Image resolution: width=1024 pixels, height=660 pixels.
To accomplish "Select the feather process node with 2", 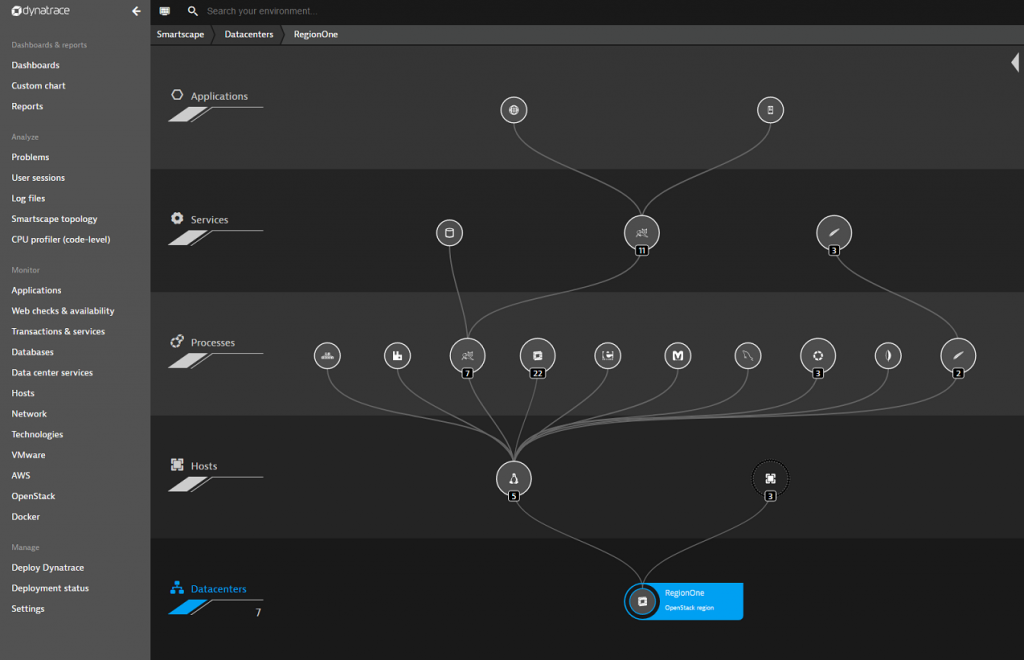I will pyautogui.click(x=958, y=356).
